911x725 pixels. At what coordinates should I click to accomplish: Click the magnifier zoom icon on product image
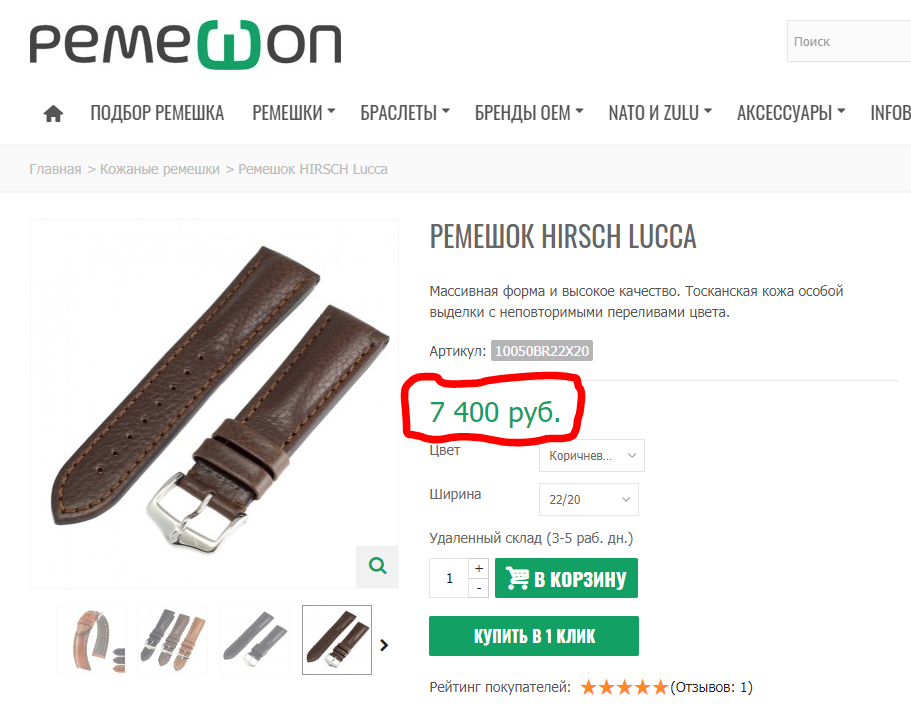coord(378,566)
